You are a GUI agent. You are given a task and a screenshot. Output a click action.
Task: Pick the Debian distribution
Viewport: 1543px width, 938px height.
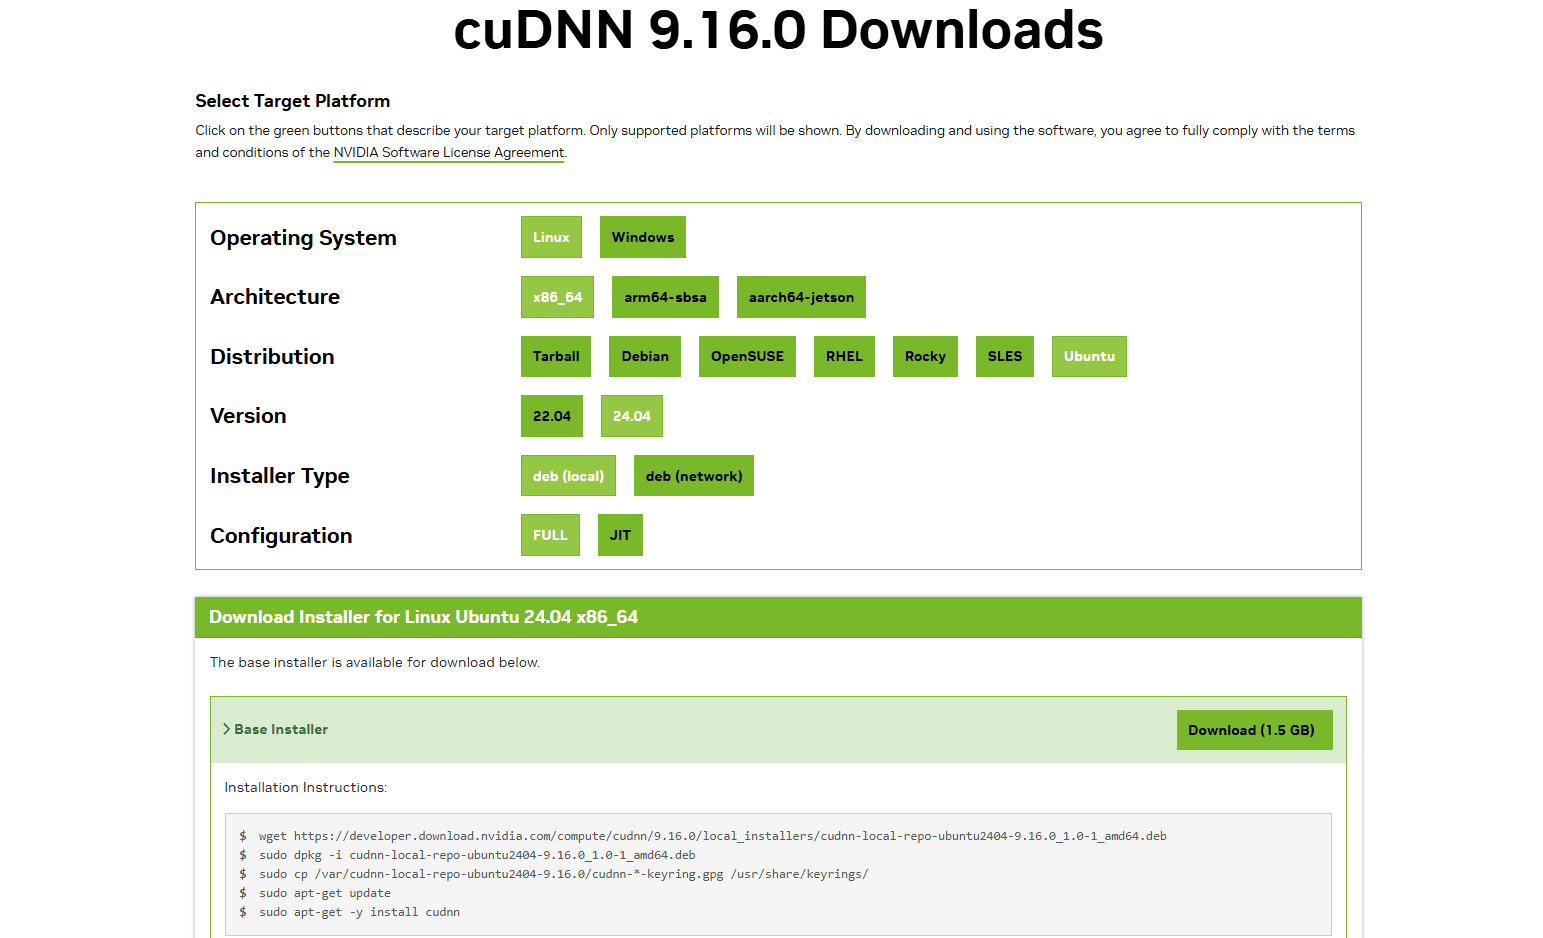pos(645,356)
